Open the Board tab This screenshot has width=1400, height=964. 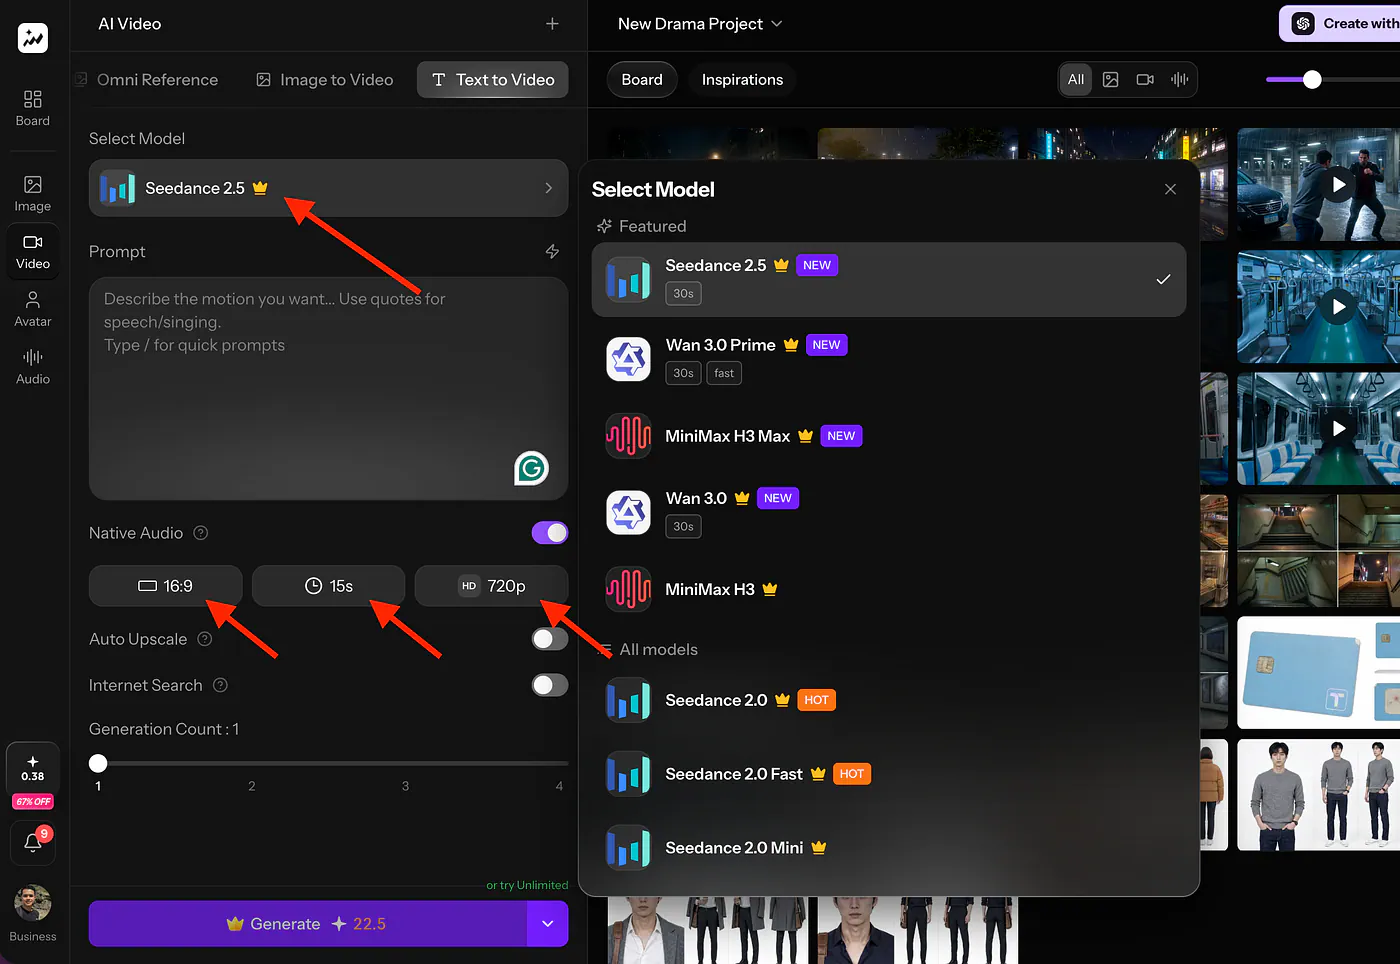click(x=642, y=80)
